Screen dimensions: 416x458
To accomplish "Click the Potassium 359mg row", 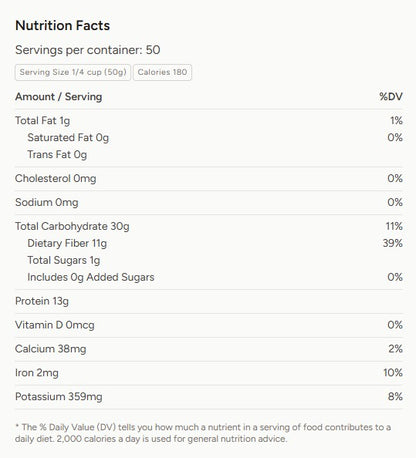I will (x=209, y=397).
